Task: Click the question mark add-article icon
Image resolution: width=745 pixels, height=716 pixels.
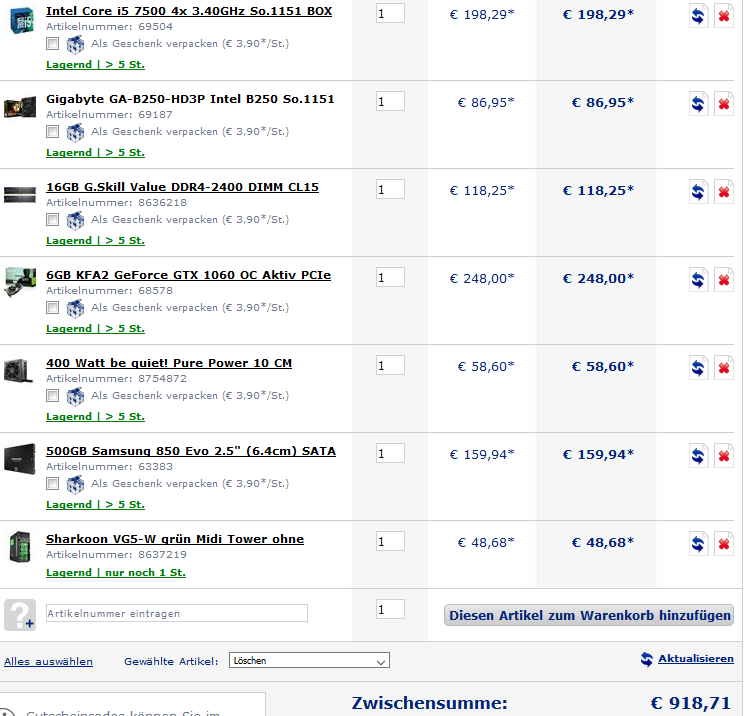Action: pos(19,614)
